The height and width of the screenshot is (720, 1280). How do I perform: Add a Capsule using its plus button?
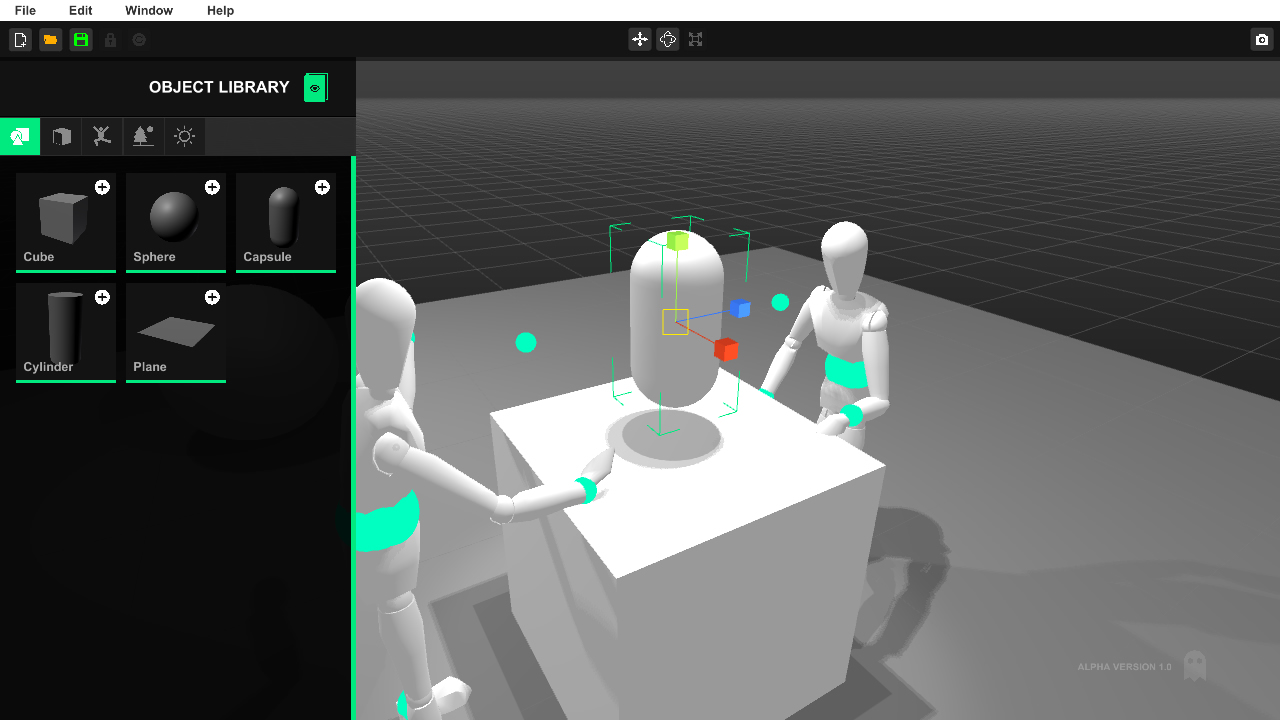322,187
